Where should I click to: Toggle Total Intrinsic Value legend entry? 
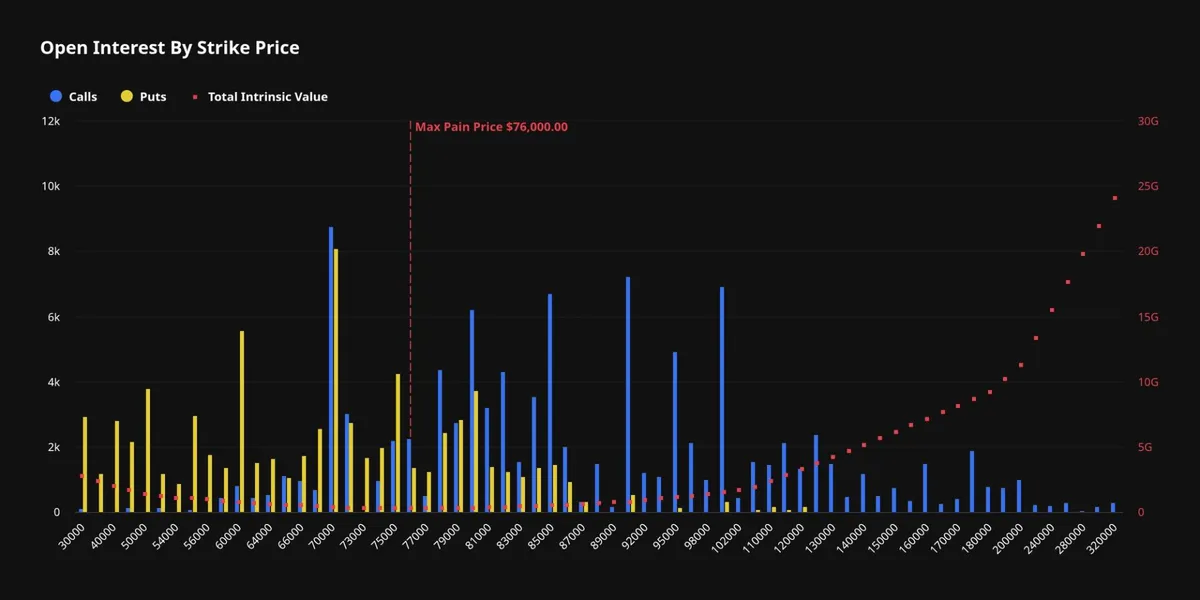pos(260,97)
